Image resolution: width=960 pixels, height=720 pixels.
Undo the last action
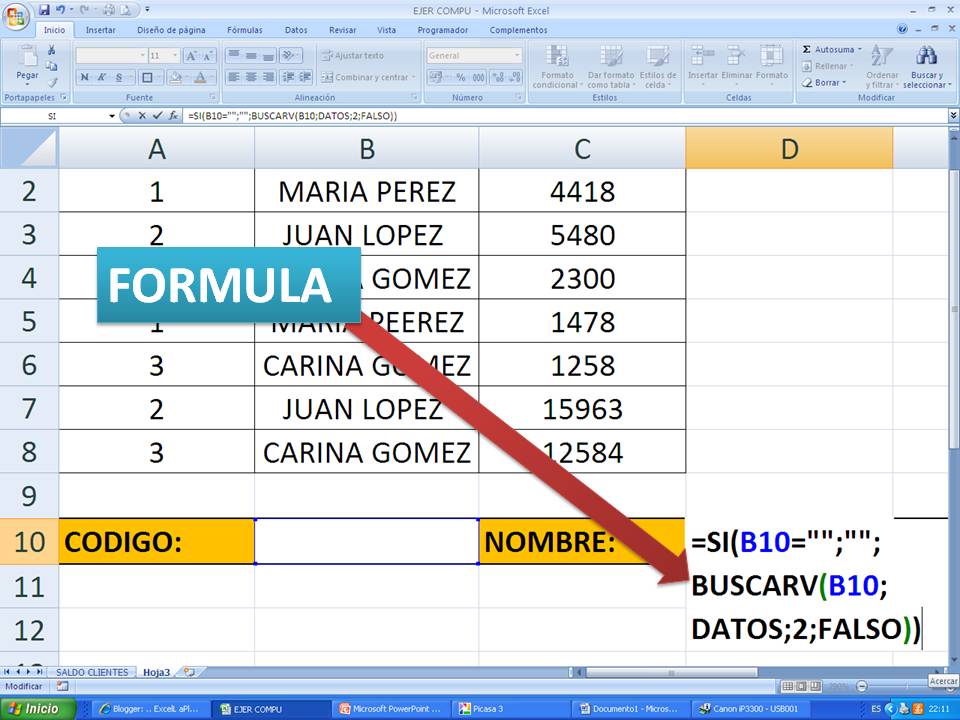[60, 10]
